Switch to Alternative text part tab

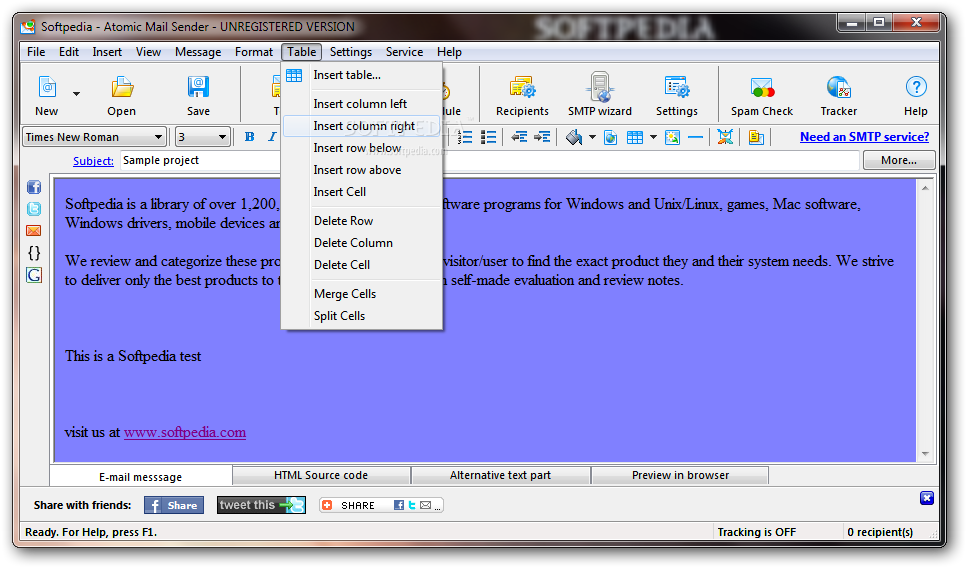pos(500,475)
